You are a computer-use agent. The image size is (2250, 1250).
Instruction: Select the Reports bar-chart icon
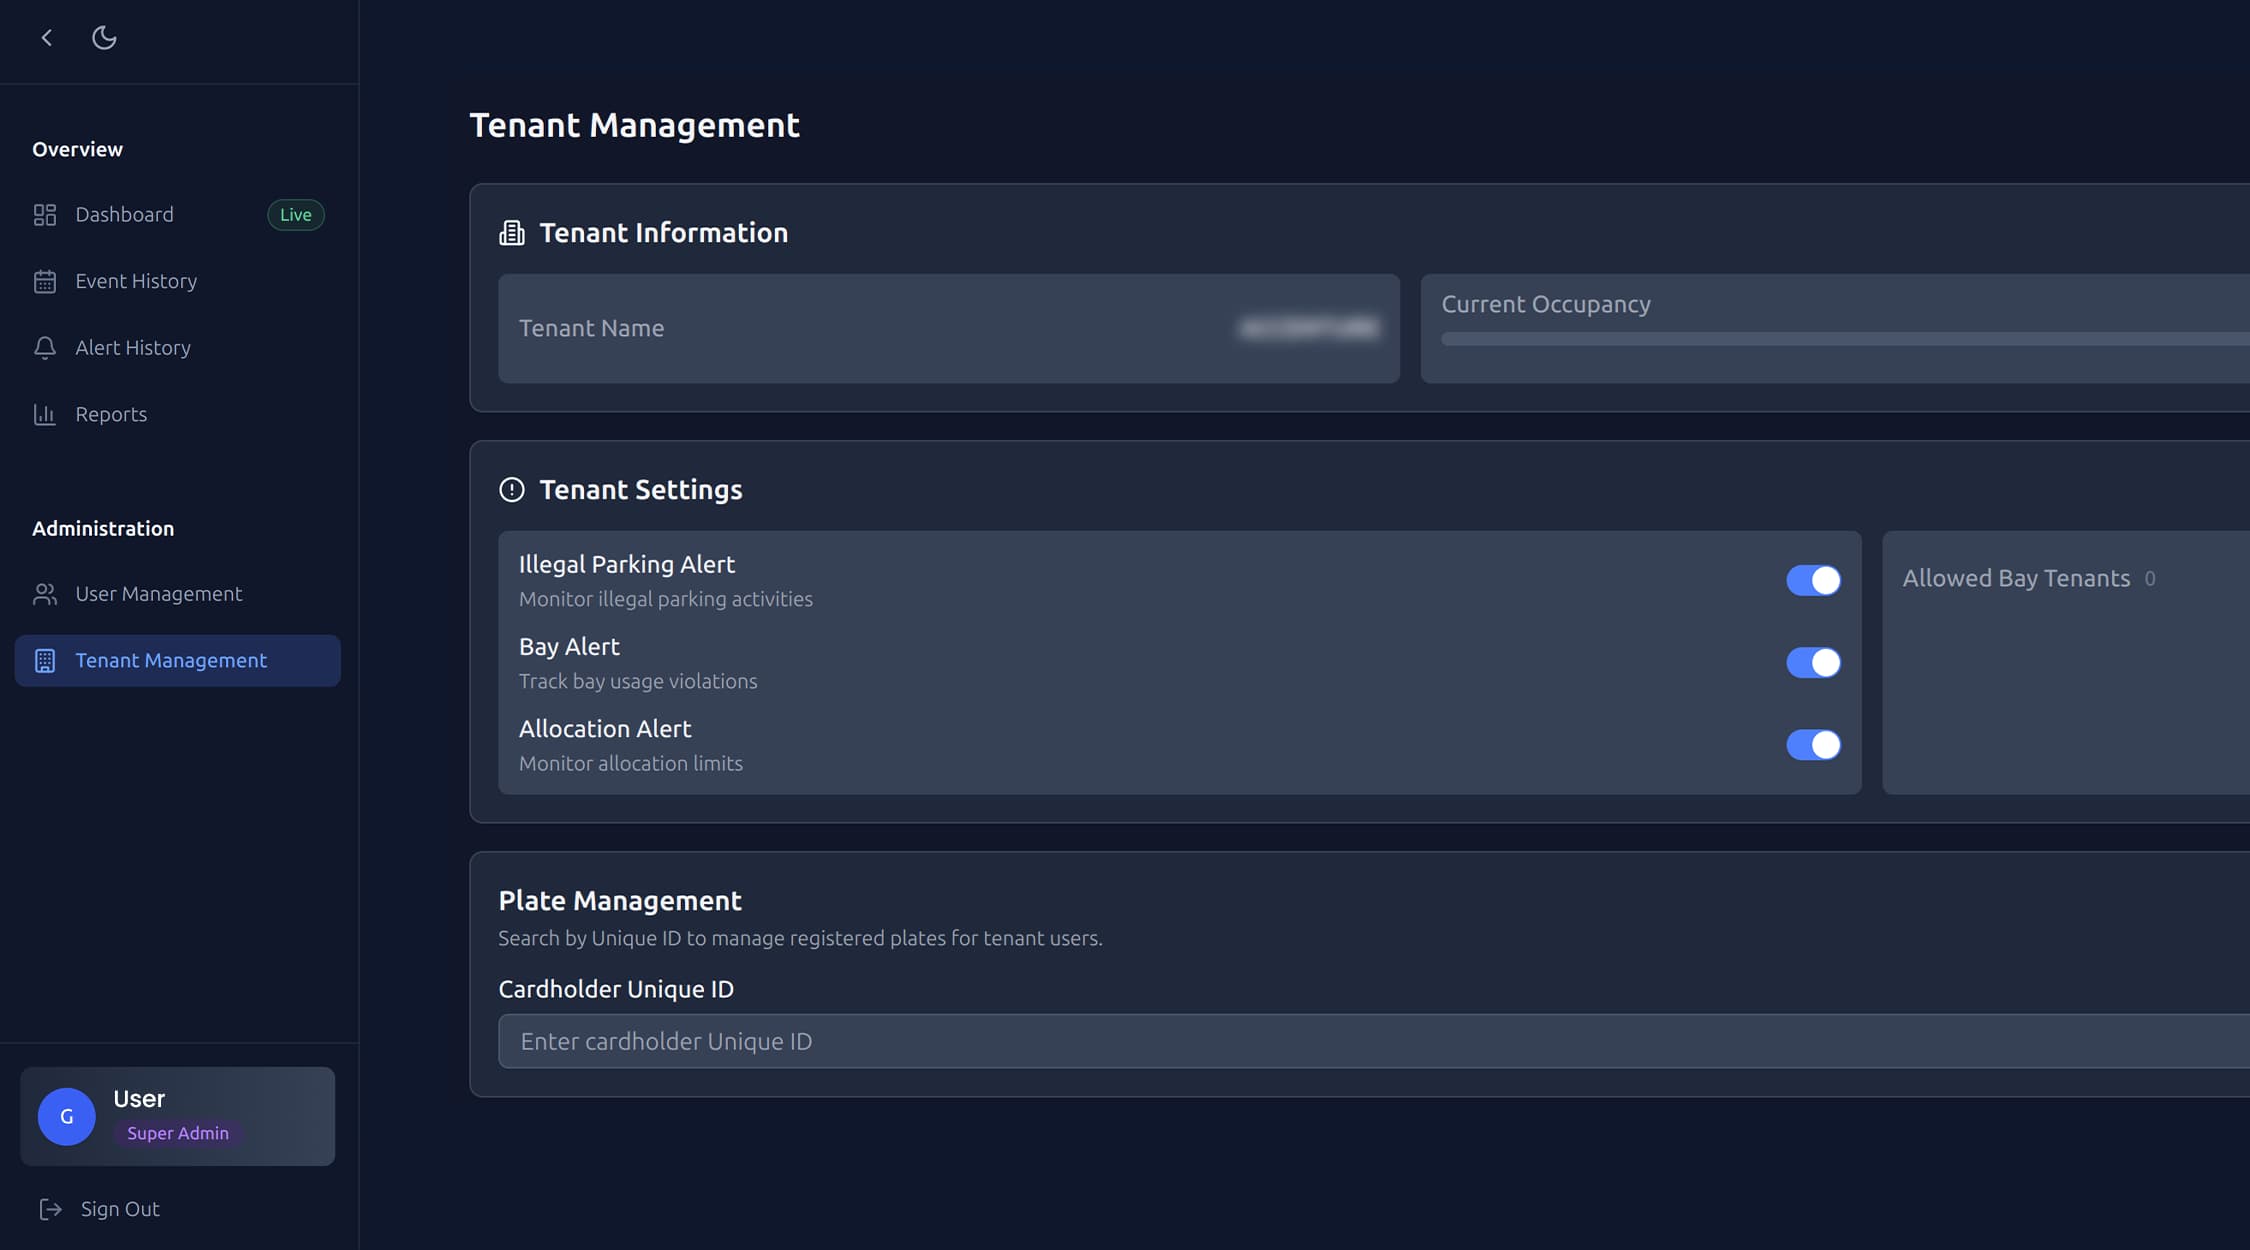click(45, 413)
